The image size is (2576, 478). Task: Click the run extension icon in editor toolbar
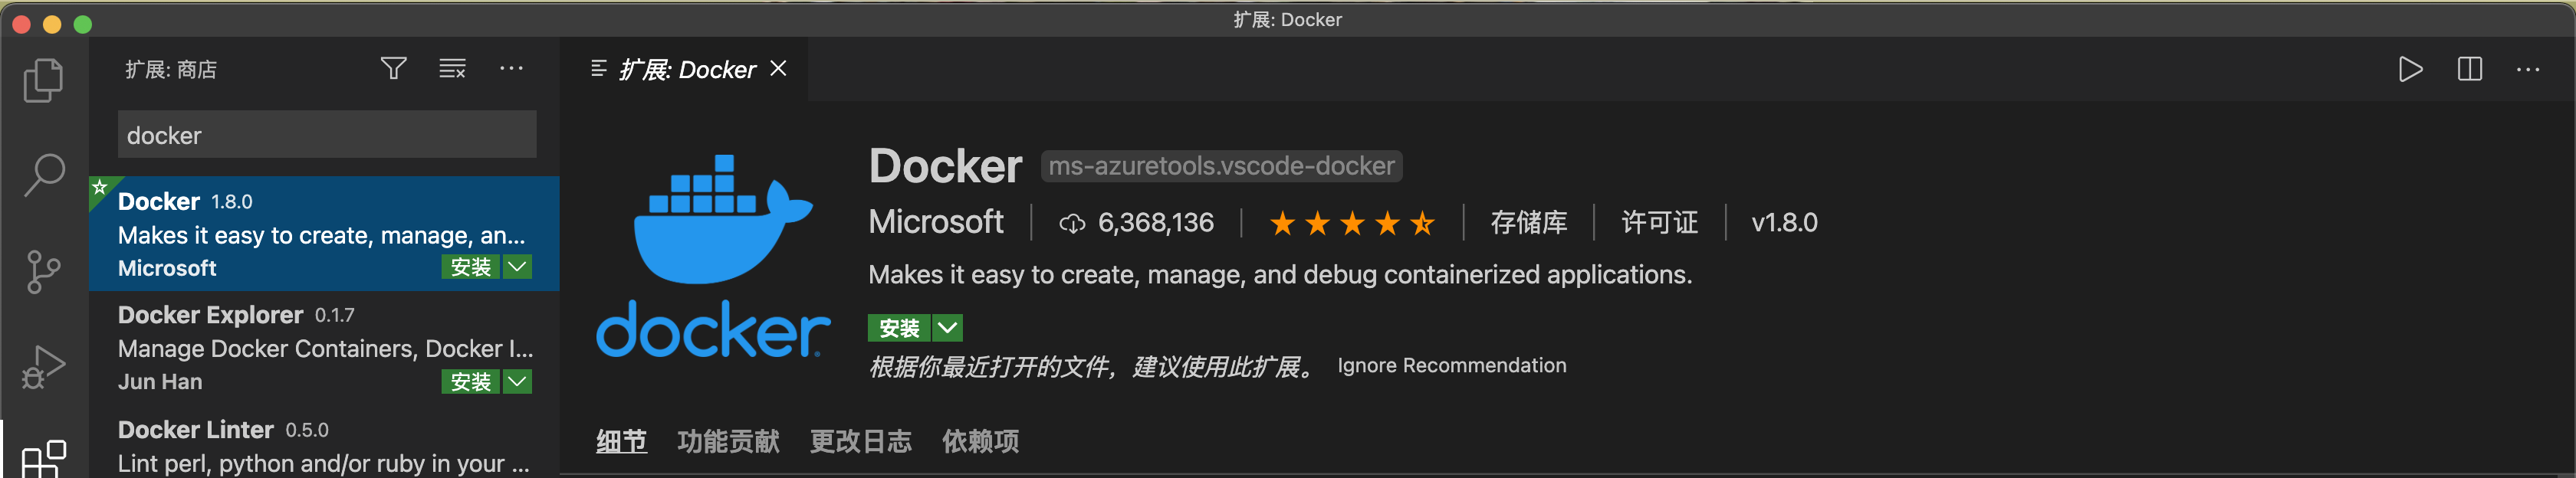pyautogui.click(x=2411, y=69)
